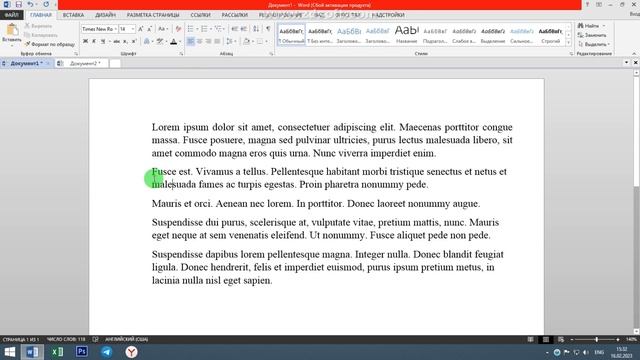The height and width of the screenshot is (360, 640).
Task: Click the Redo icon in quick access toolbar
Action: coord(46,4)
